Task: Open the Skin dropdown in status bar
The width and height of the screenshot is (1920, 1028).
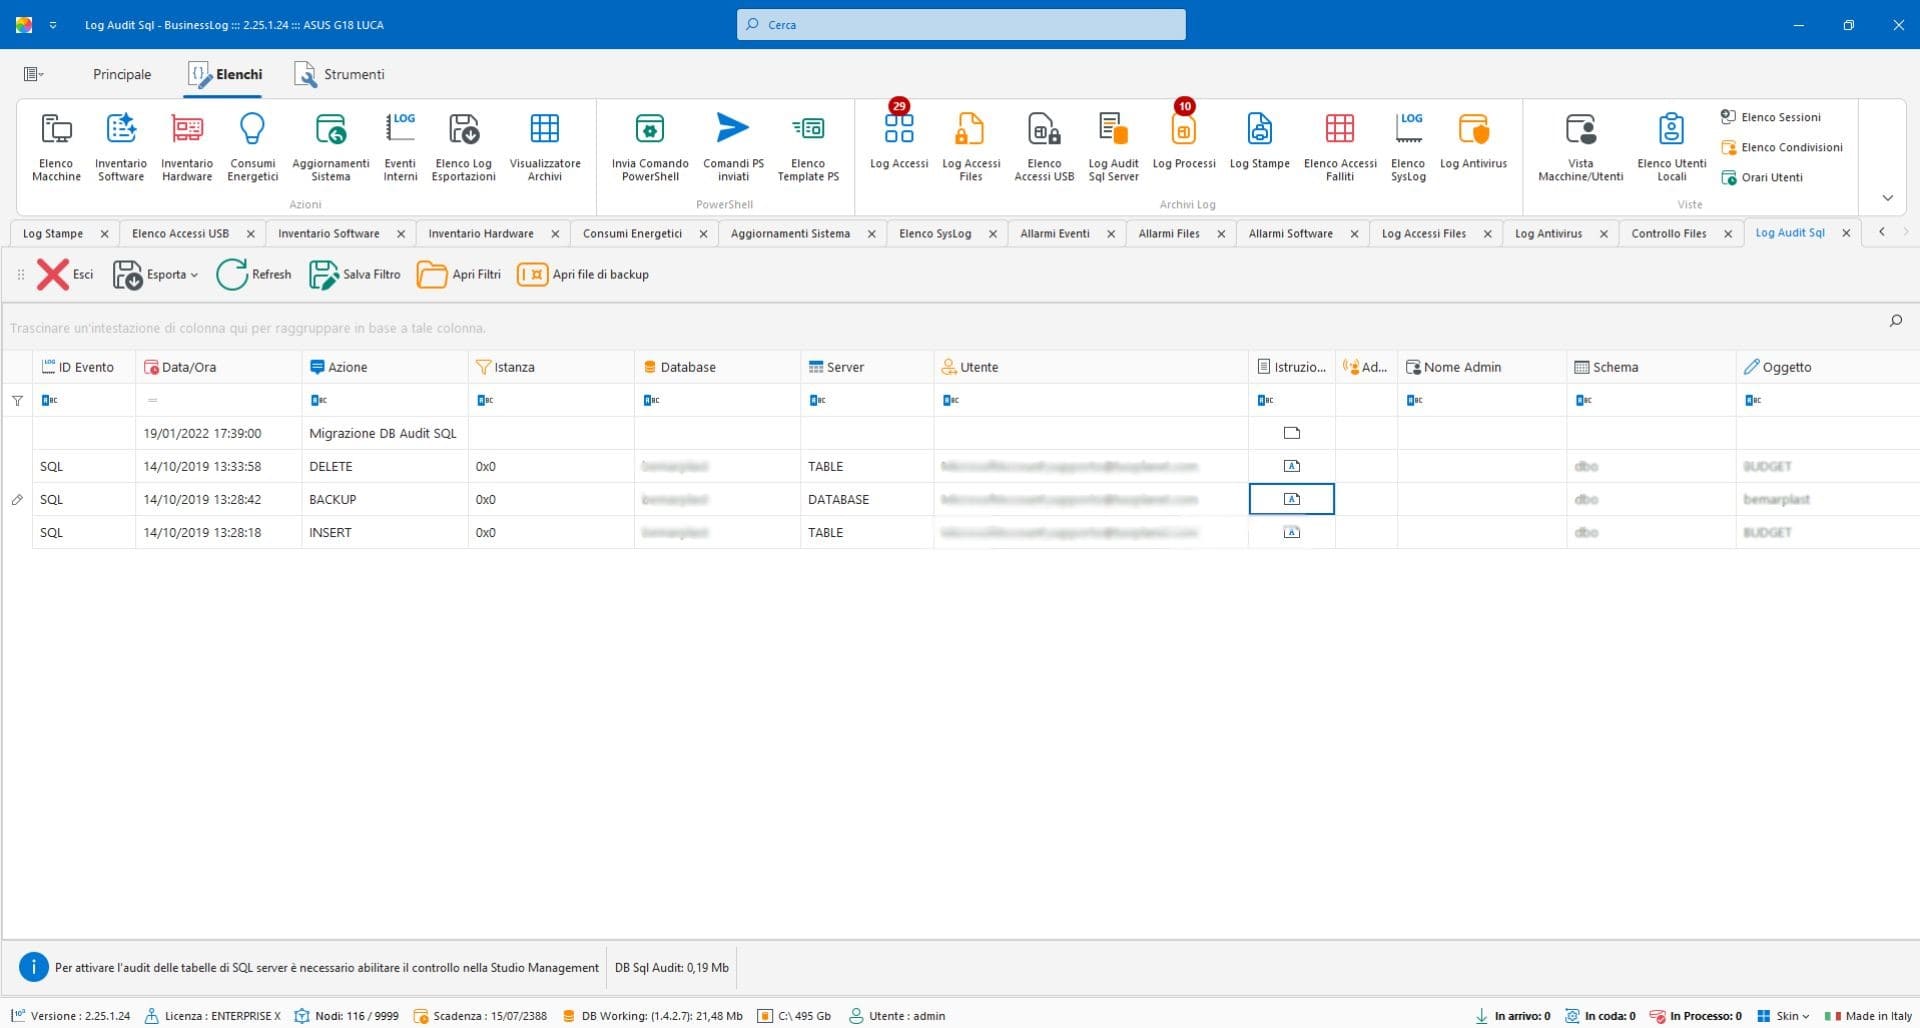Action: (1784, 1016)
